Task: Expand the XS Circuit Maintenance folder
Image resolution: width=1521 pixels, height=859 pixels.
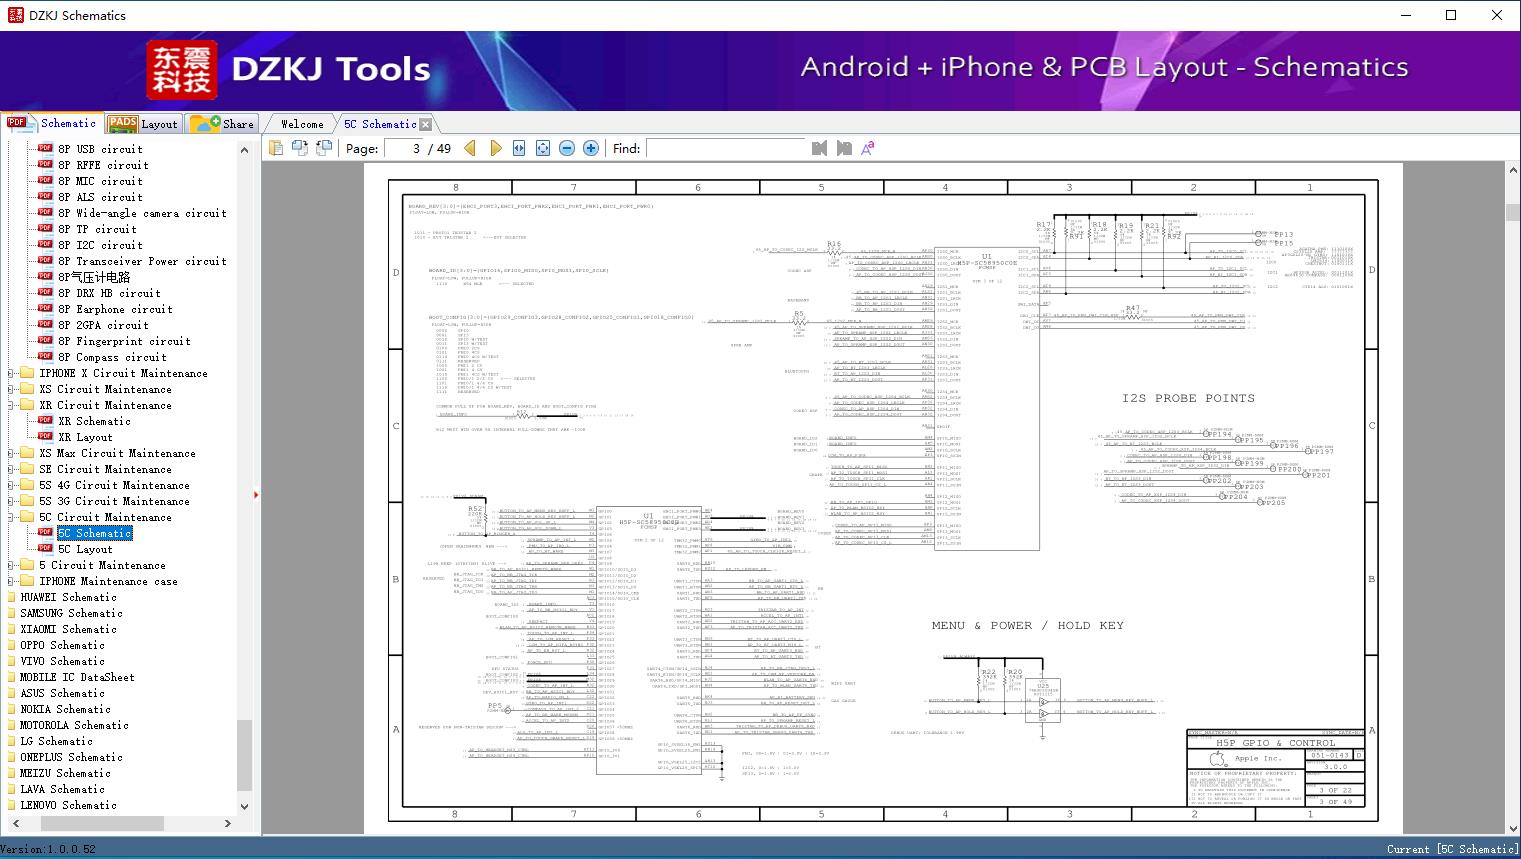Action: click(11, 389)
